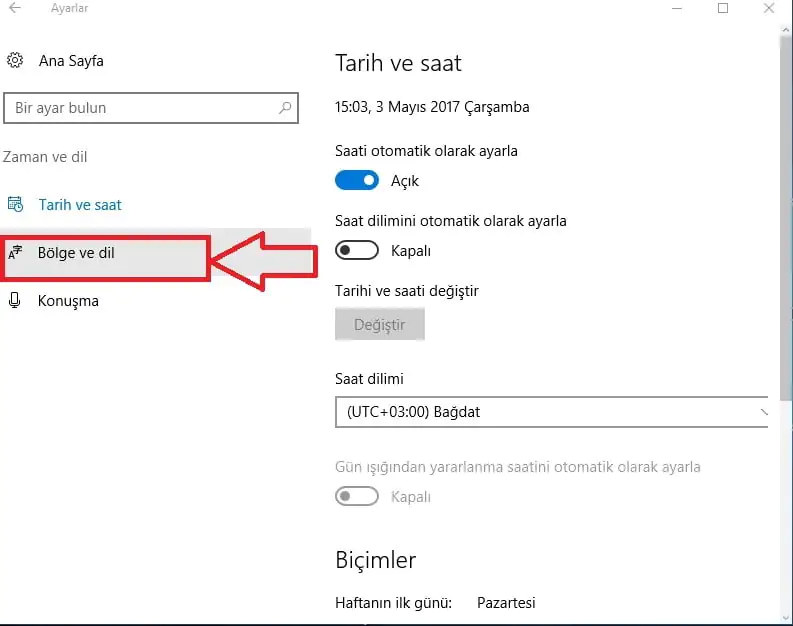Click the Bölge ve dil language icon
The image size is (793, 626).
[x=15, y=253]
